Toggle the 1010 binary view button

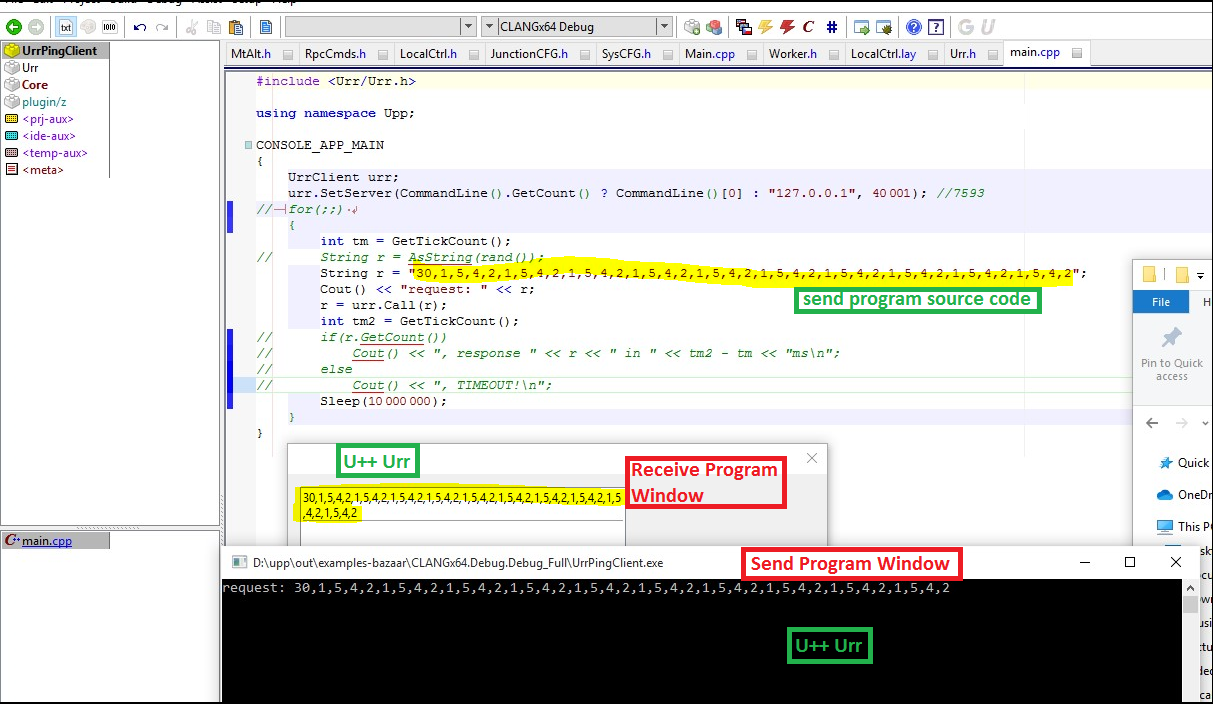tap(109, 27)
